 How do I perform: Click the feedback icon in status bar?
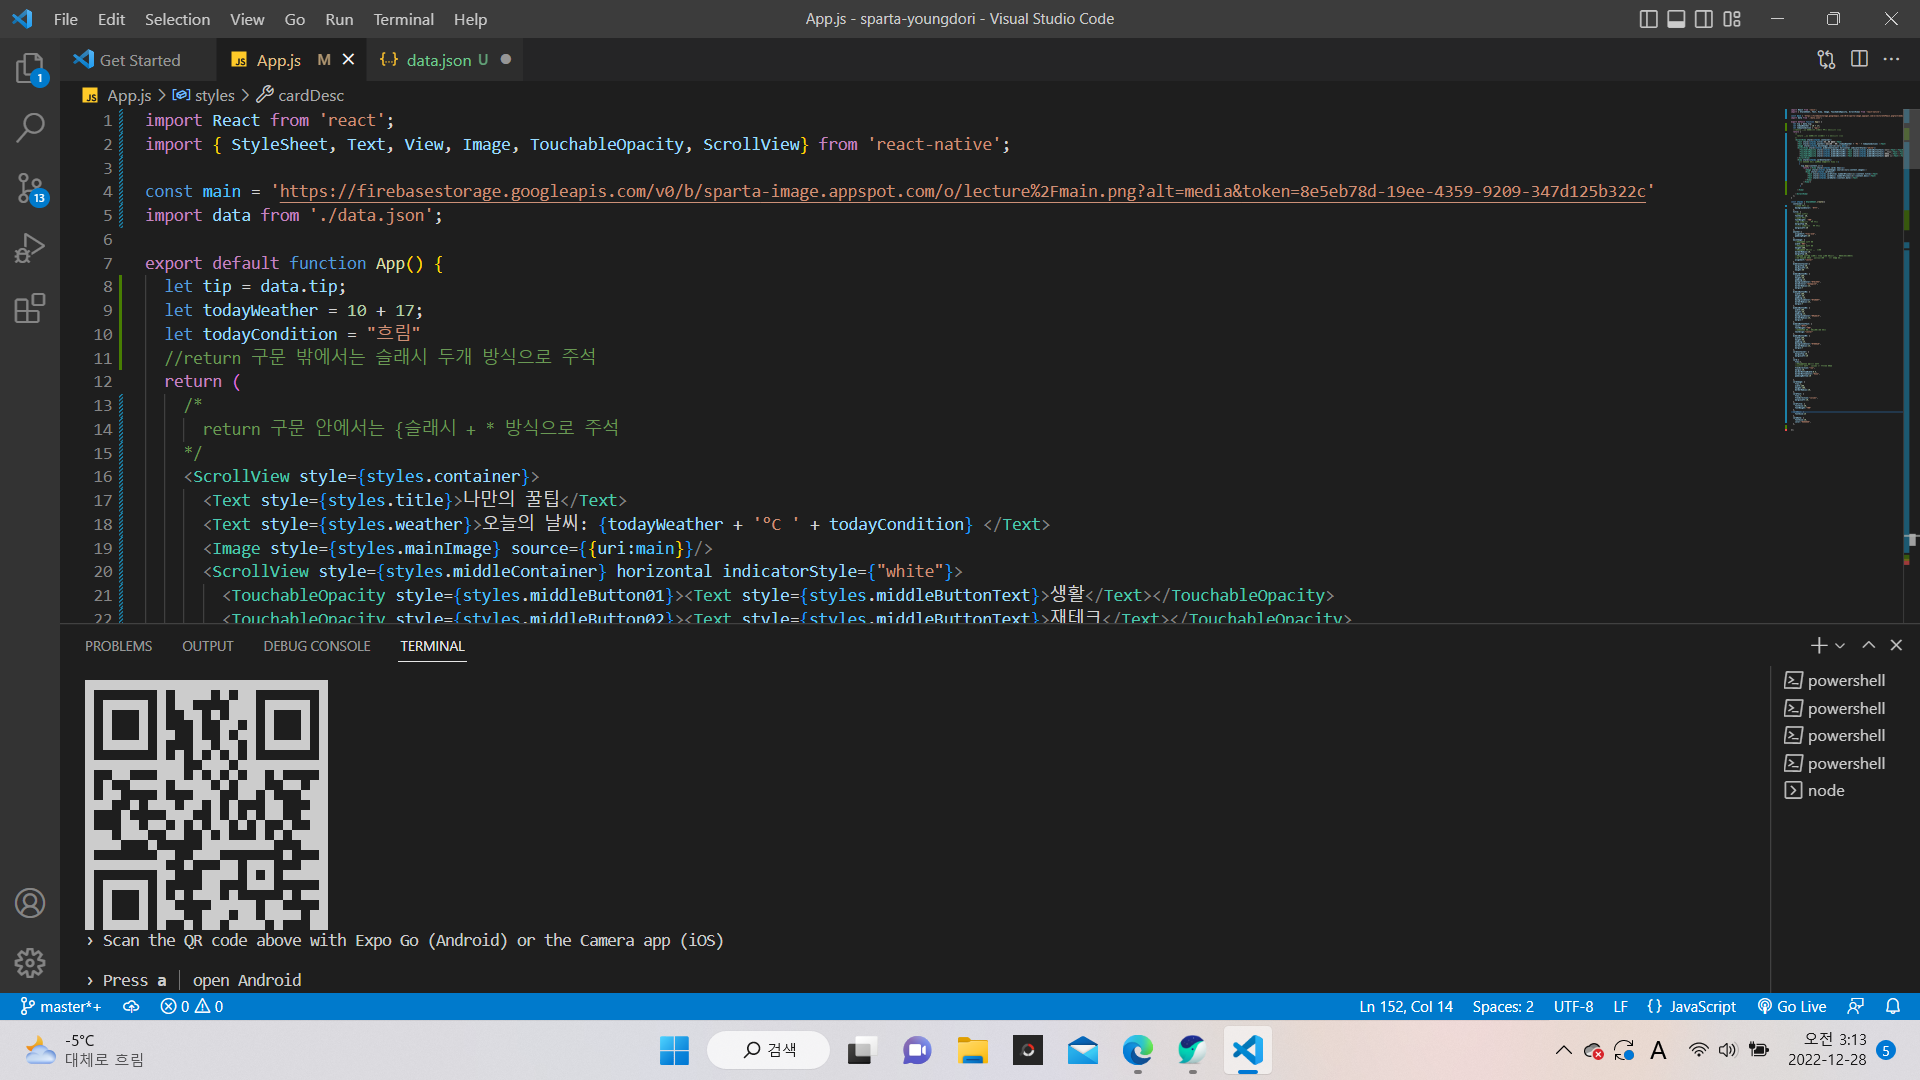pyautogui.click(x=1856, y=1007)
